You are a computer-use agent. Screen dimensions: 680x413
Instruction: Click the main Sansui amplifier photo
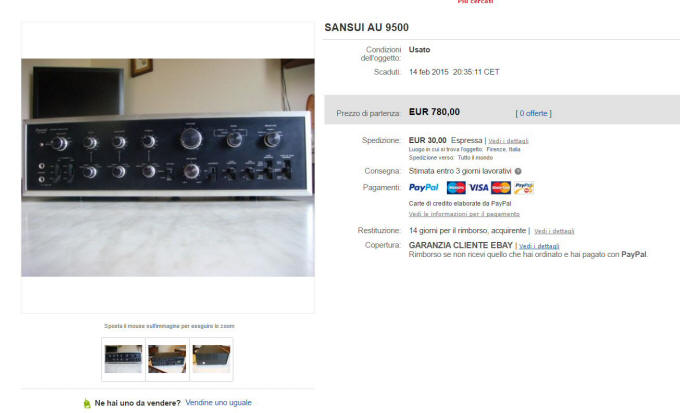tap(168, 167)
